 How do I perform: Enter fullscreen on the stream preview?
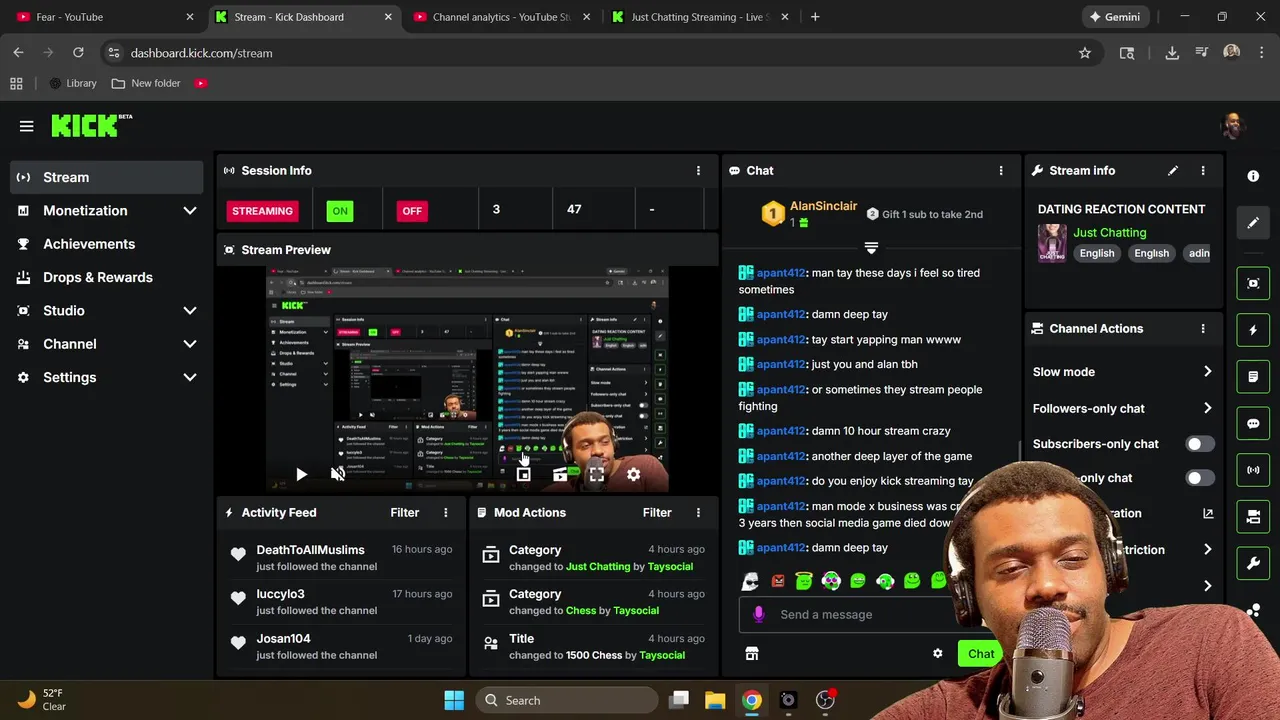596,475
